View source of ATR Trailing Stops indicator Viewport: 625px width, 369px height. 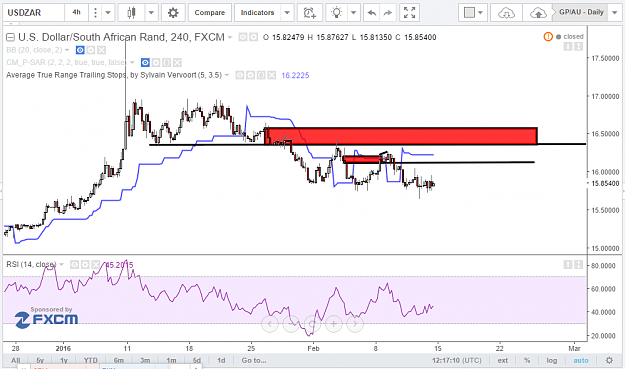click(261, 75)
